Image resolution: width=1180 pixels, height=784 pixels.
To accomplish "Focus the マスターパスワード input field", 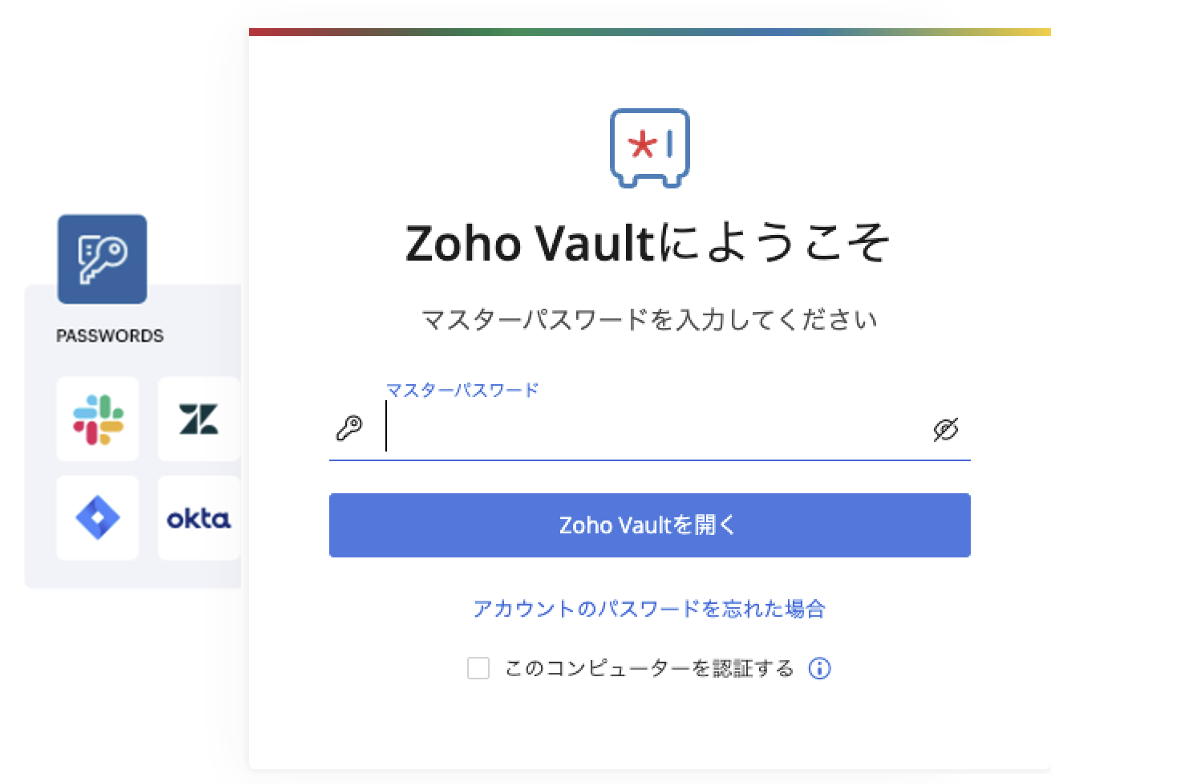I will pyautogui.click(x=650, y=430).
